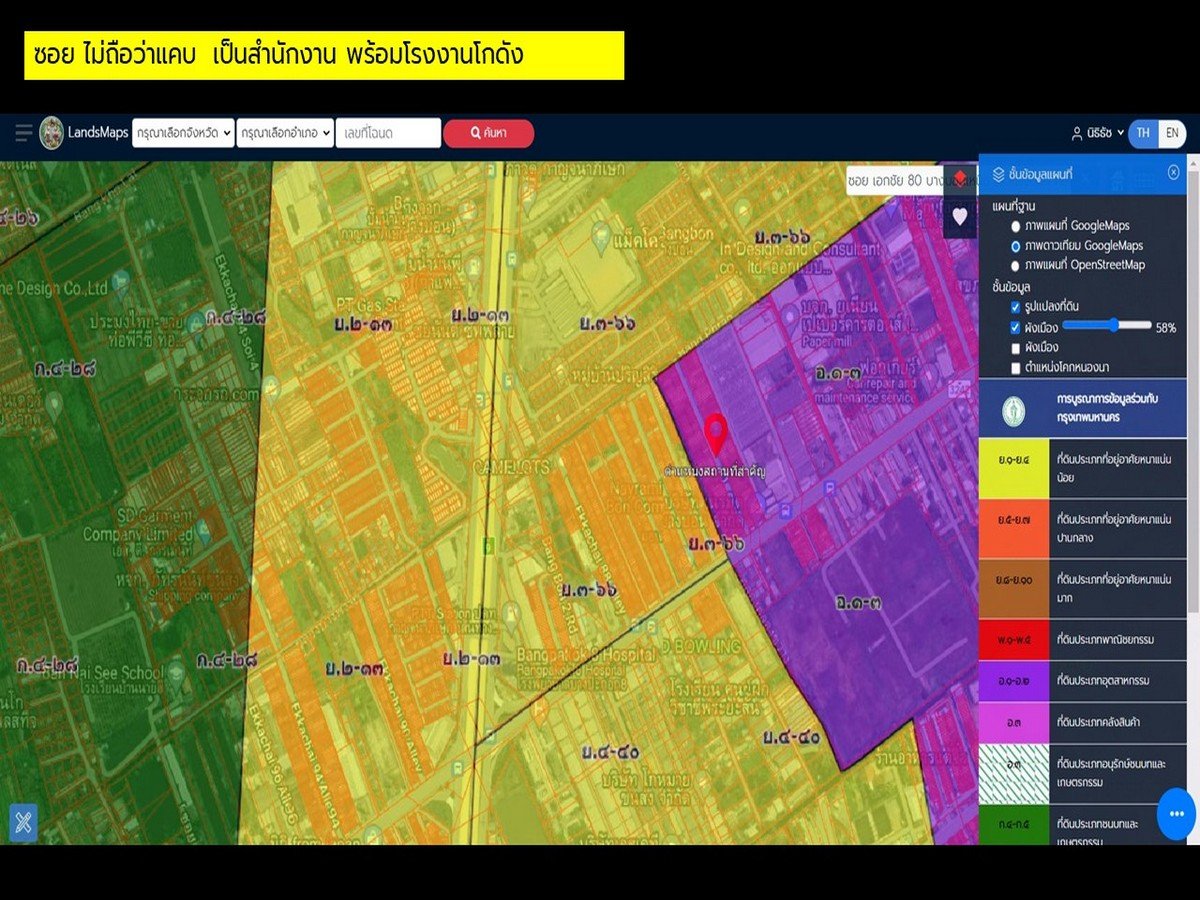
Task: Click the LandsMaps brand name text
Action: (x=98, y=133)
